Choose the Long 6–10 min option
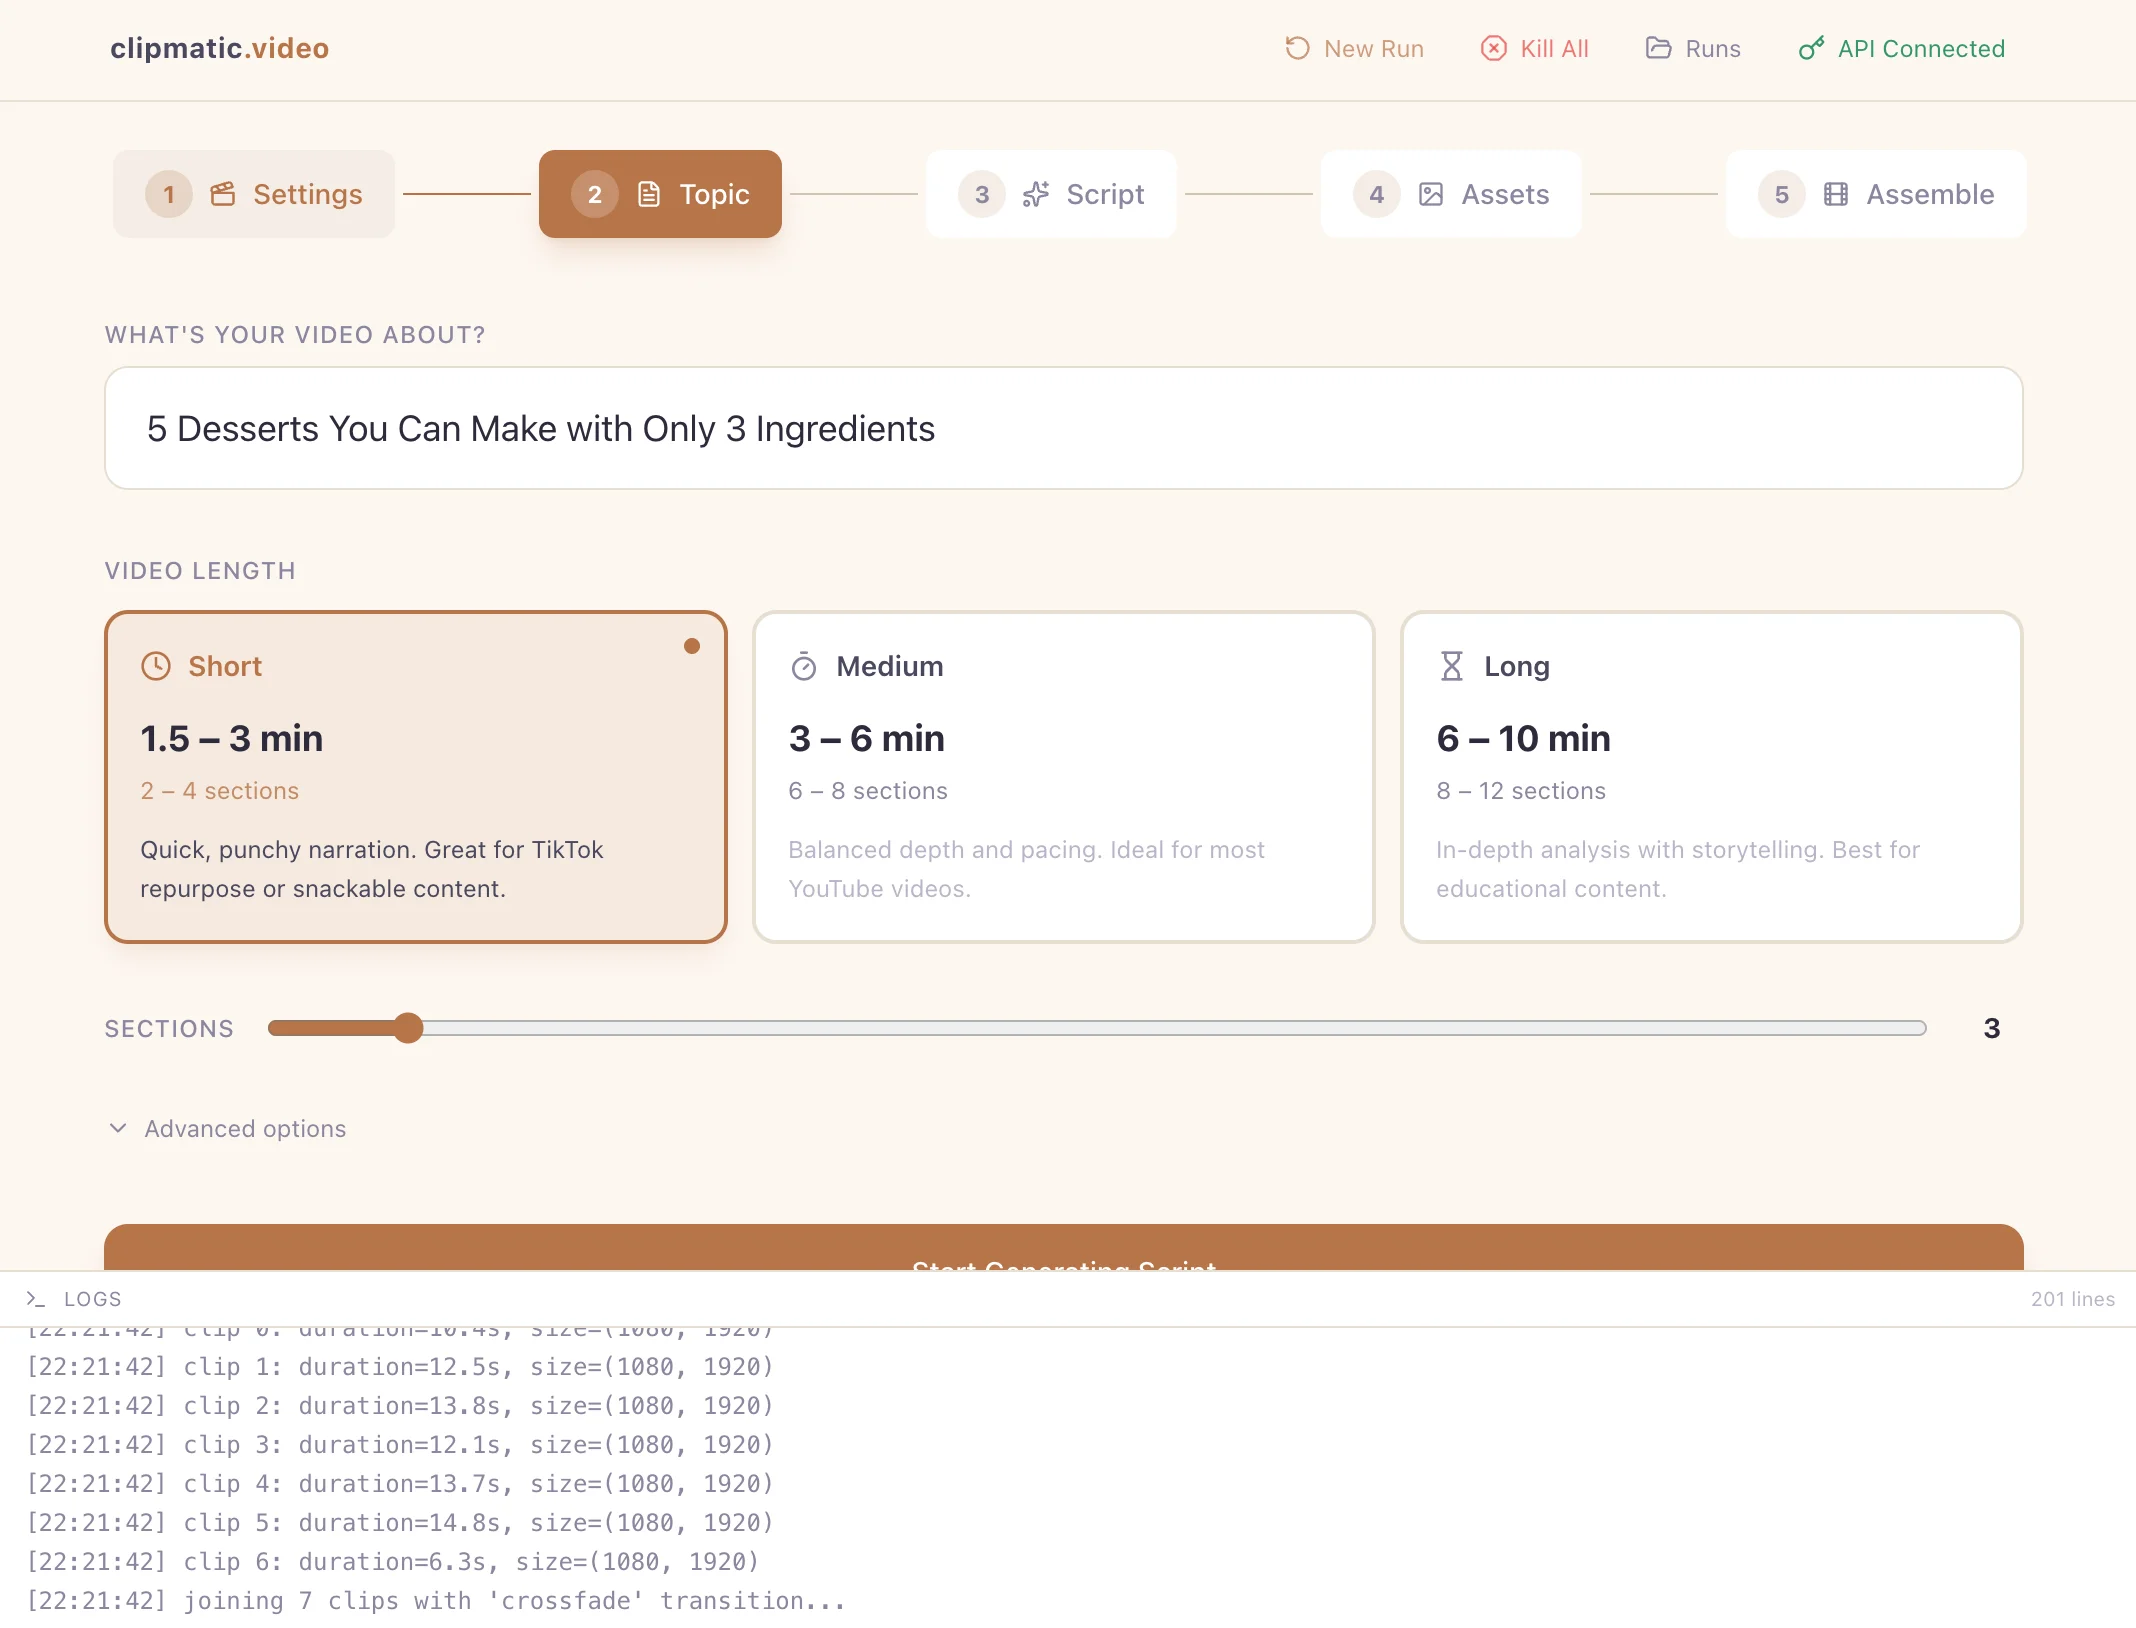The height and width of the screenshot is (1628, 2136). [x=1711, y=776]
